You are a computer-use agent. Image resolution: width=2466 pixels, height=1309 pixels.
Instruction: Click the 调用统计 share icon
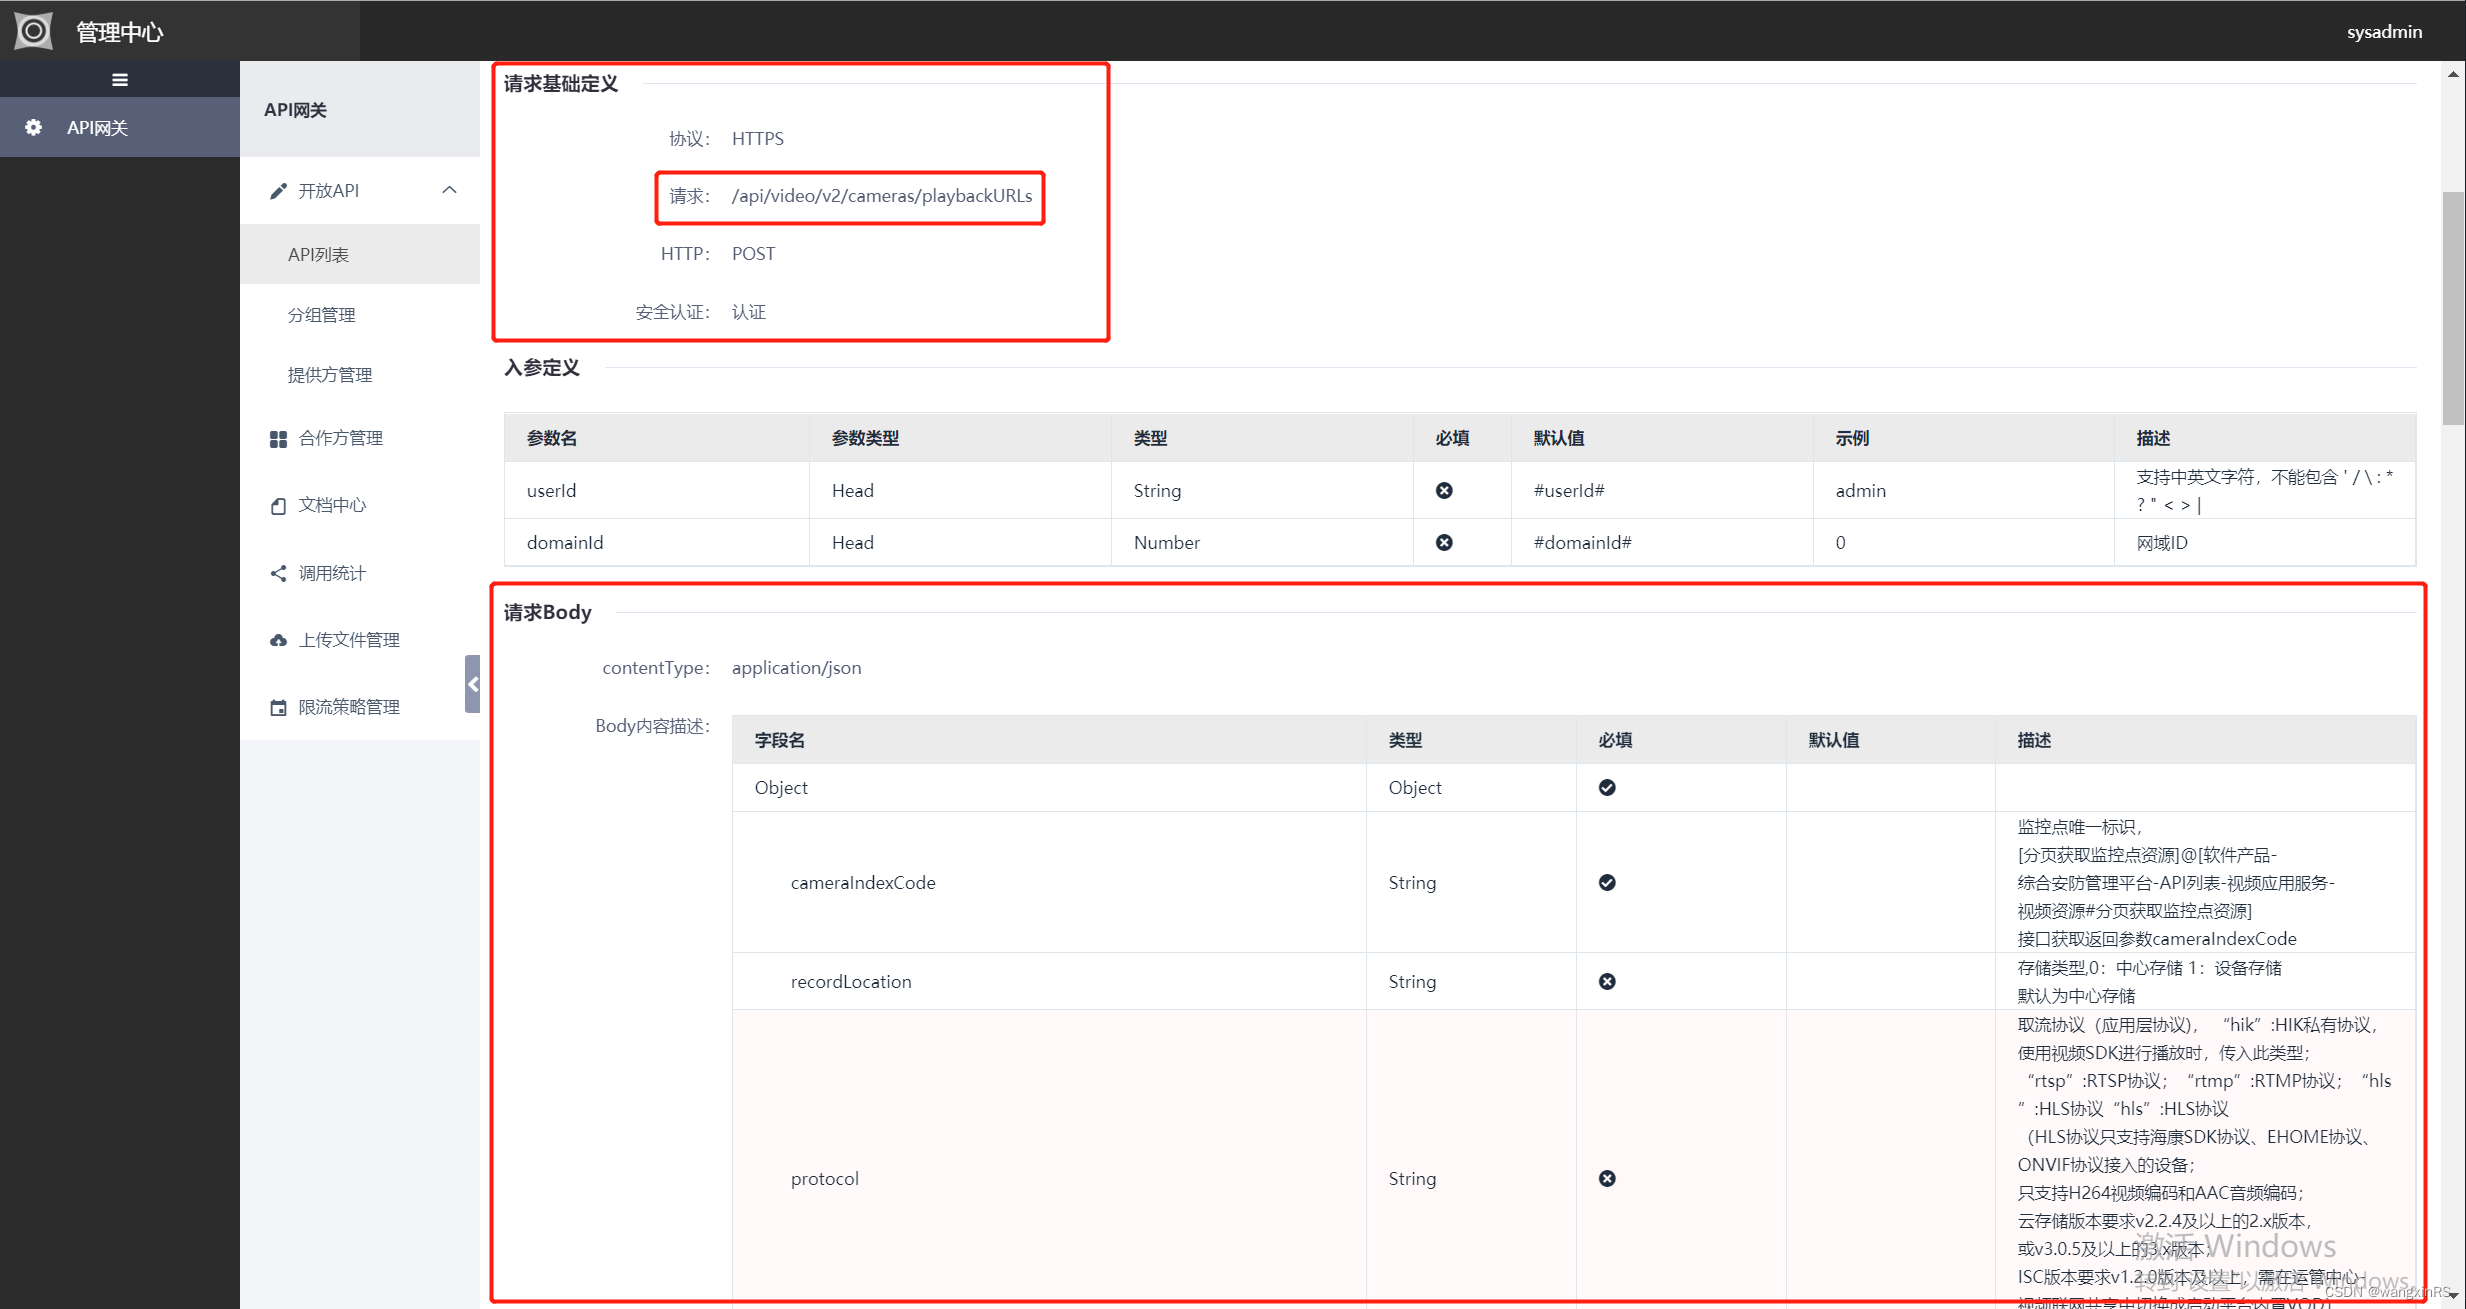[x=278, y=573]
